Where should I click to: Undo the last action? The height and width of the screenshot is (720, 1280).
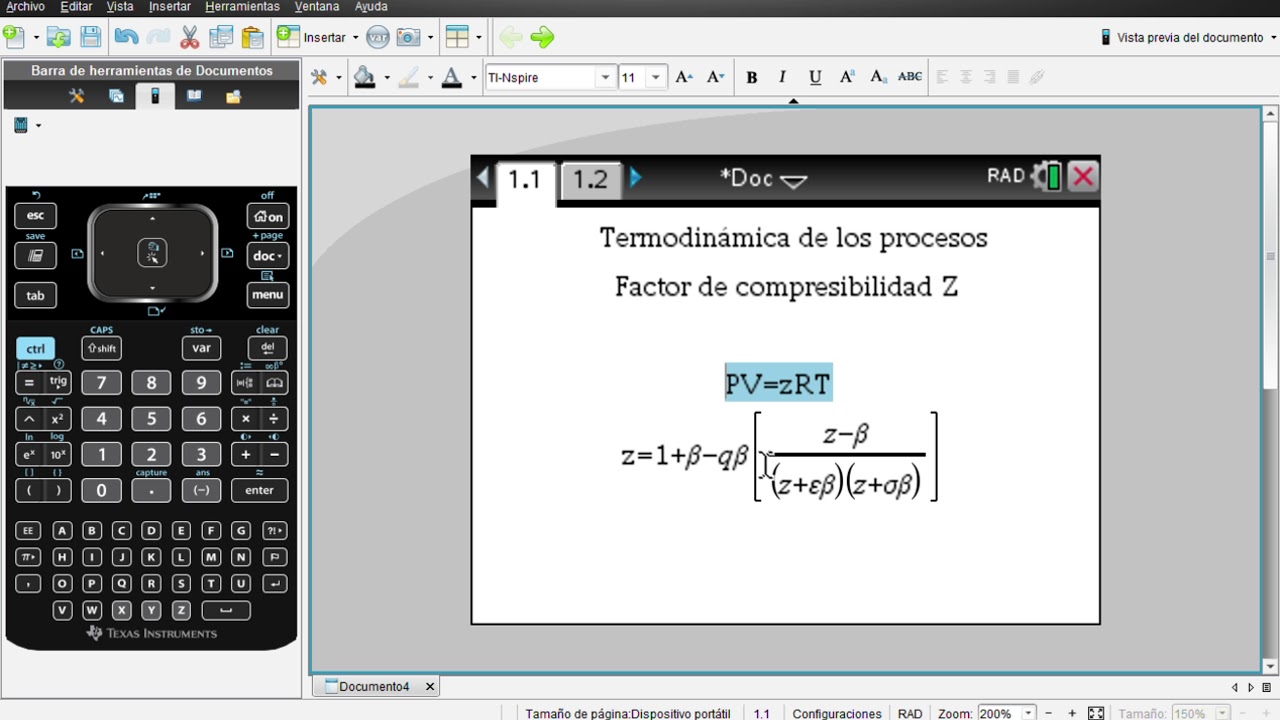(126, 38)
